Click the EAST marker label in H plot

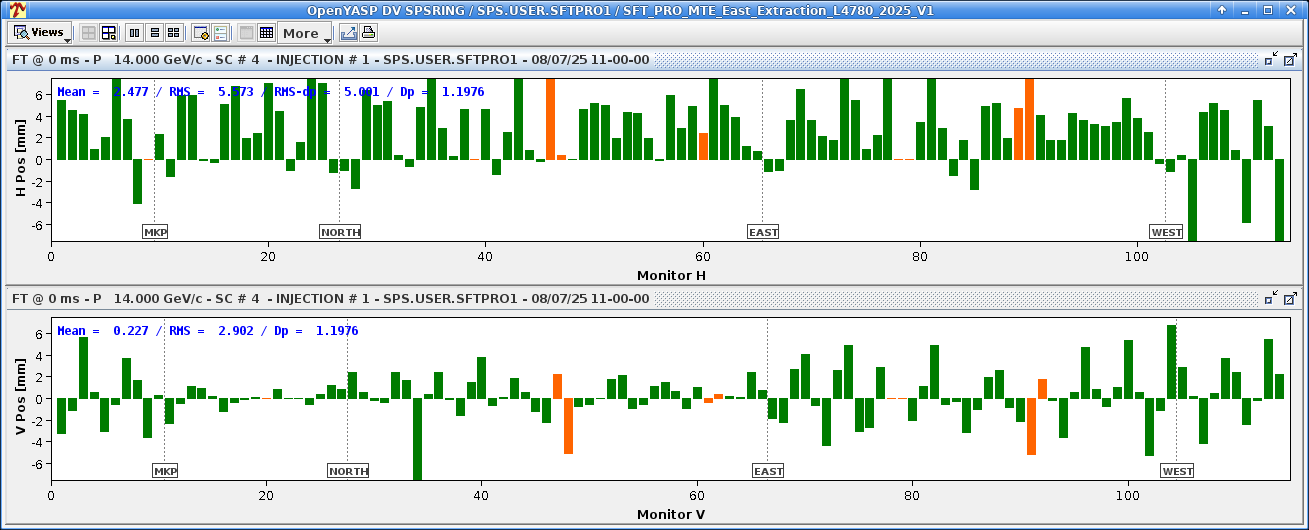pyautogui.click(x=763, y=232)
